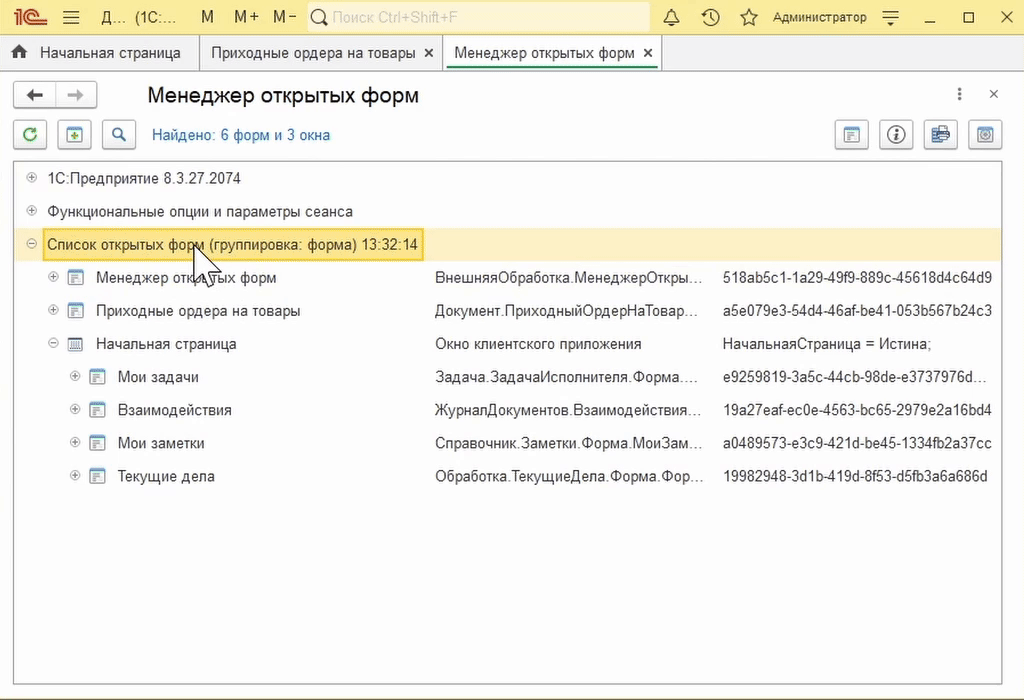The height and width of the screenshot is (700, 1024).
Task: Select 'Взаимодействия' tree row
Action: point(508,410)
